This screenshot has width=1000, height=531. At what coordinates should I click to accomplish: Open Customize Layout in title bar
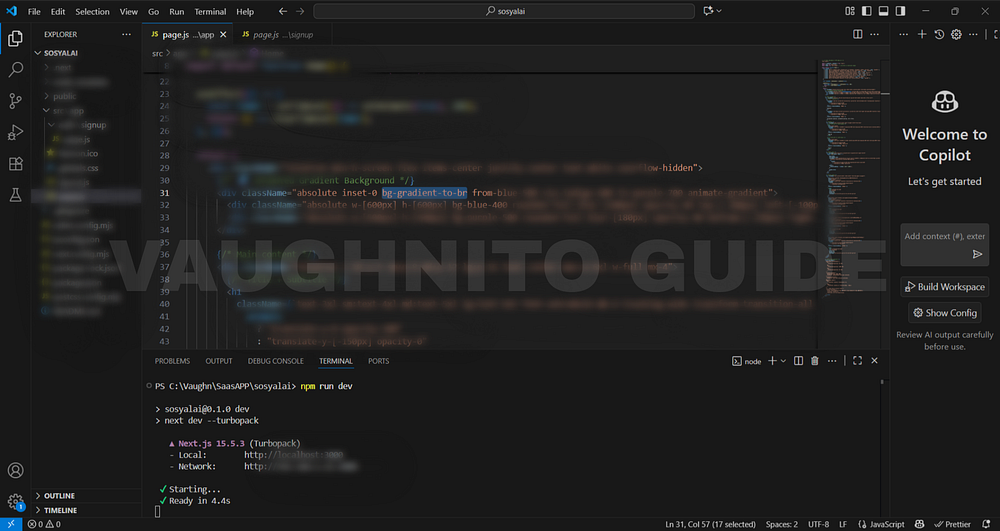pyautogui.click(x=849, y=11)
